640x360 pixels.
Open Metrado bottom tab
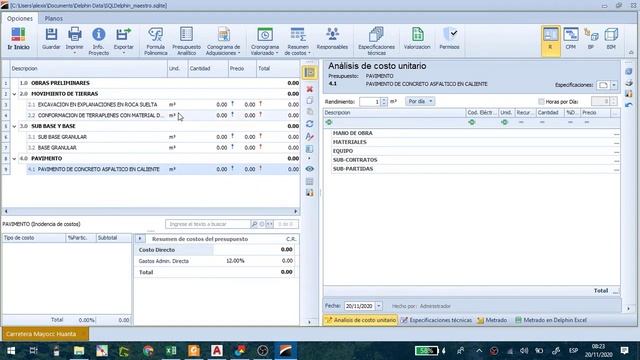492,320
